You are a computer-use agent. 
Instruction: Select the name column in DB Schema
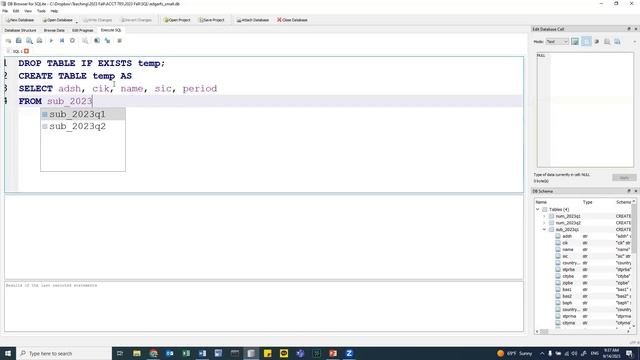click(x=568, y=249)
